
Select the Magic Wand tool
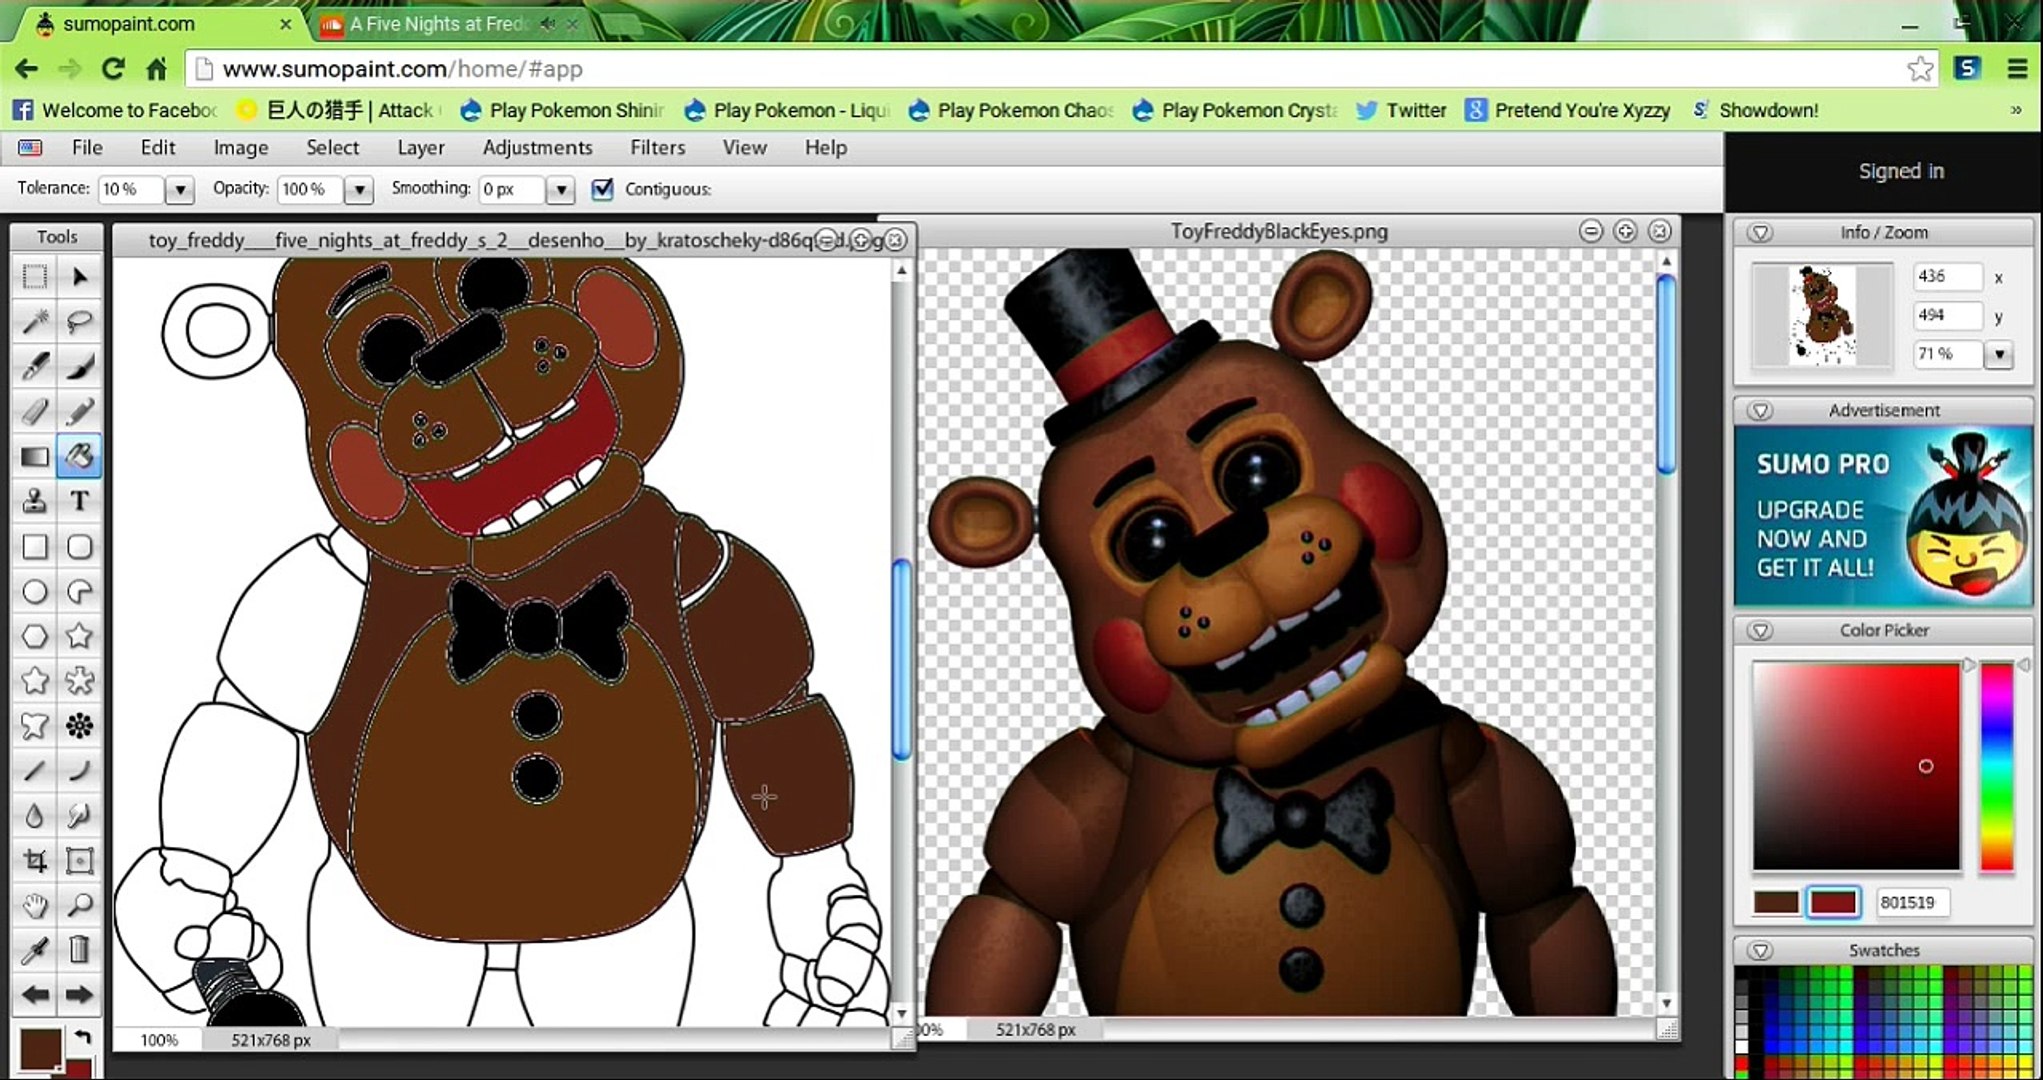tap(35, 321)
